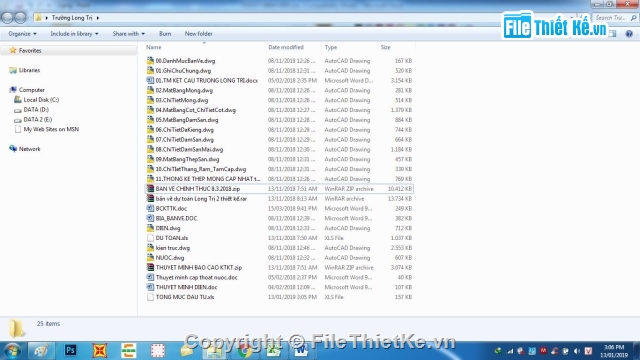Select the NUOC.dwg AutoCAD icon
Viewport: 640px width, 360px height.
[x=150, y=258]
